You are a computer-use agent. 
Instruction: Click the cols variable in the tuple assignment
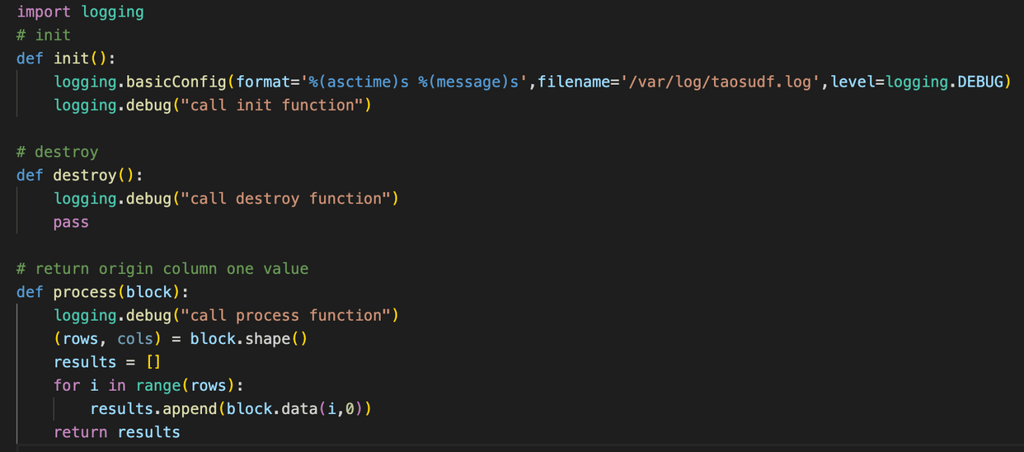pyautogui.click(x=135, y=339)
